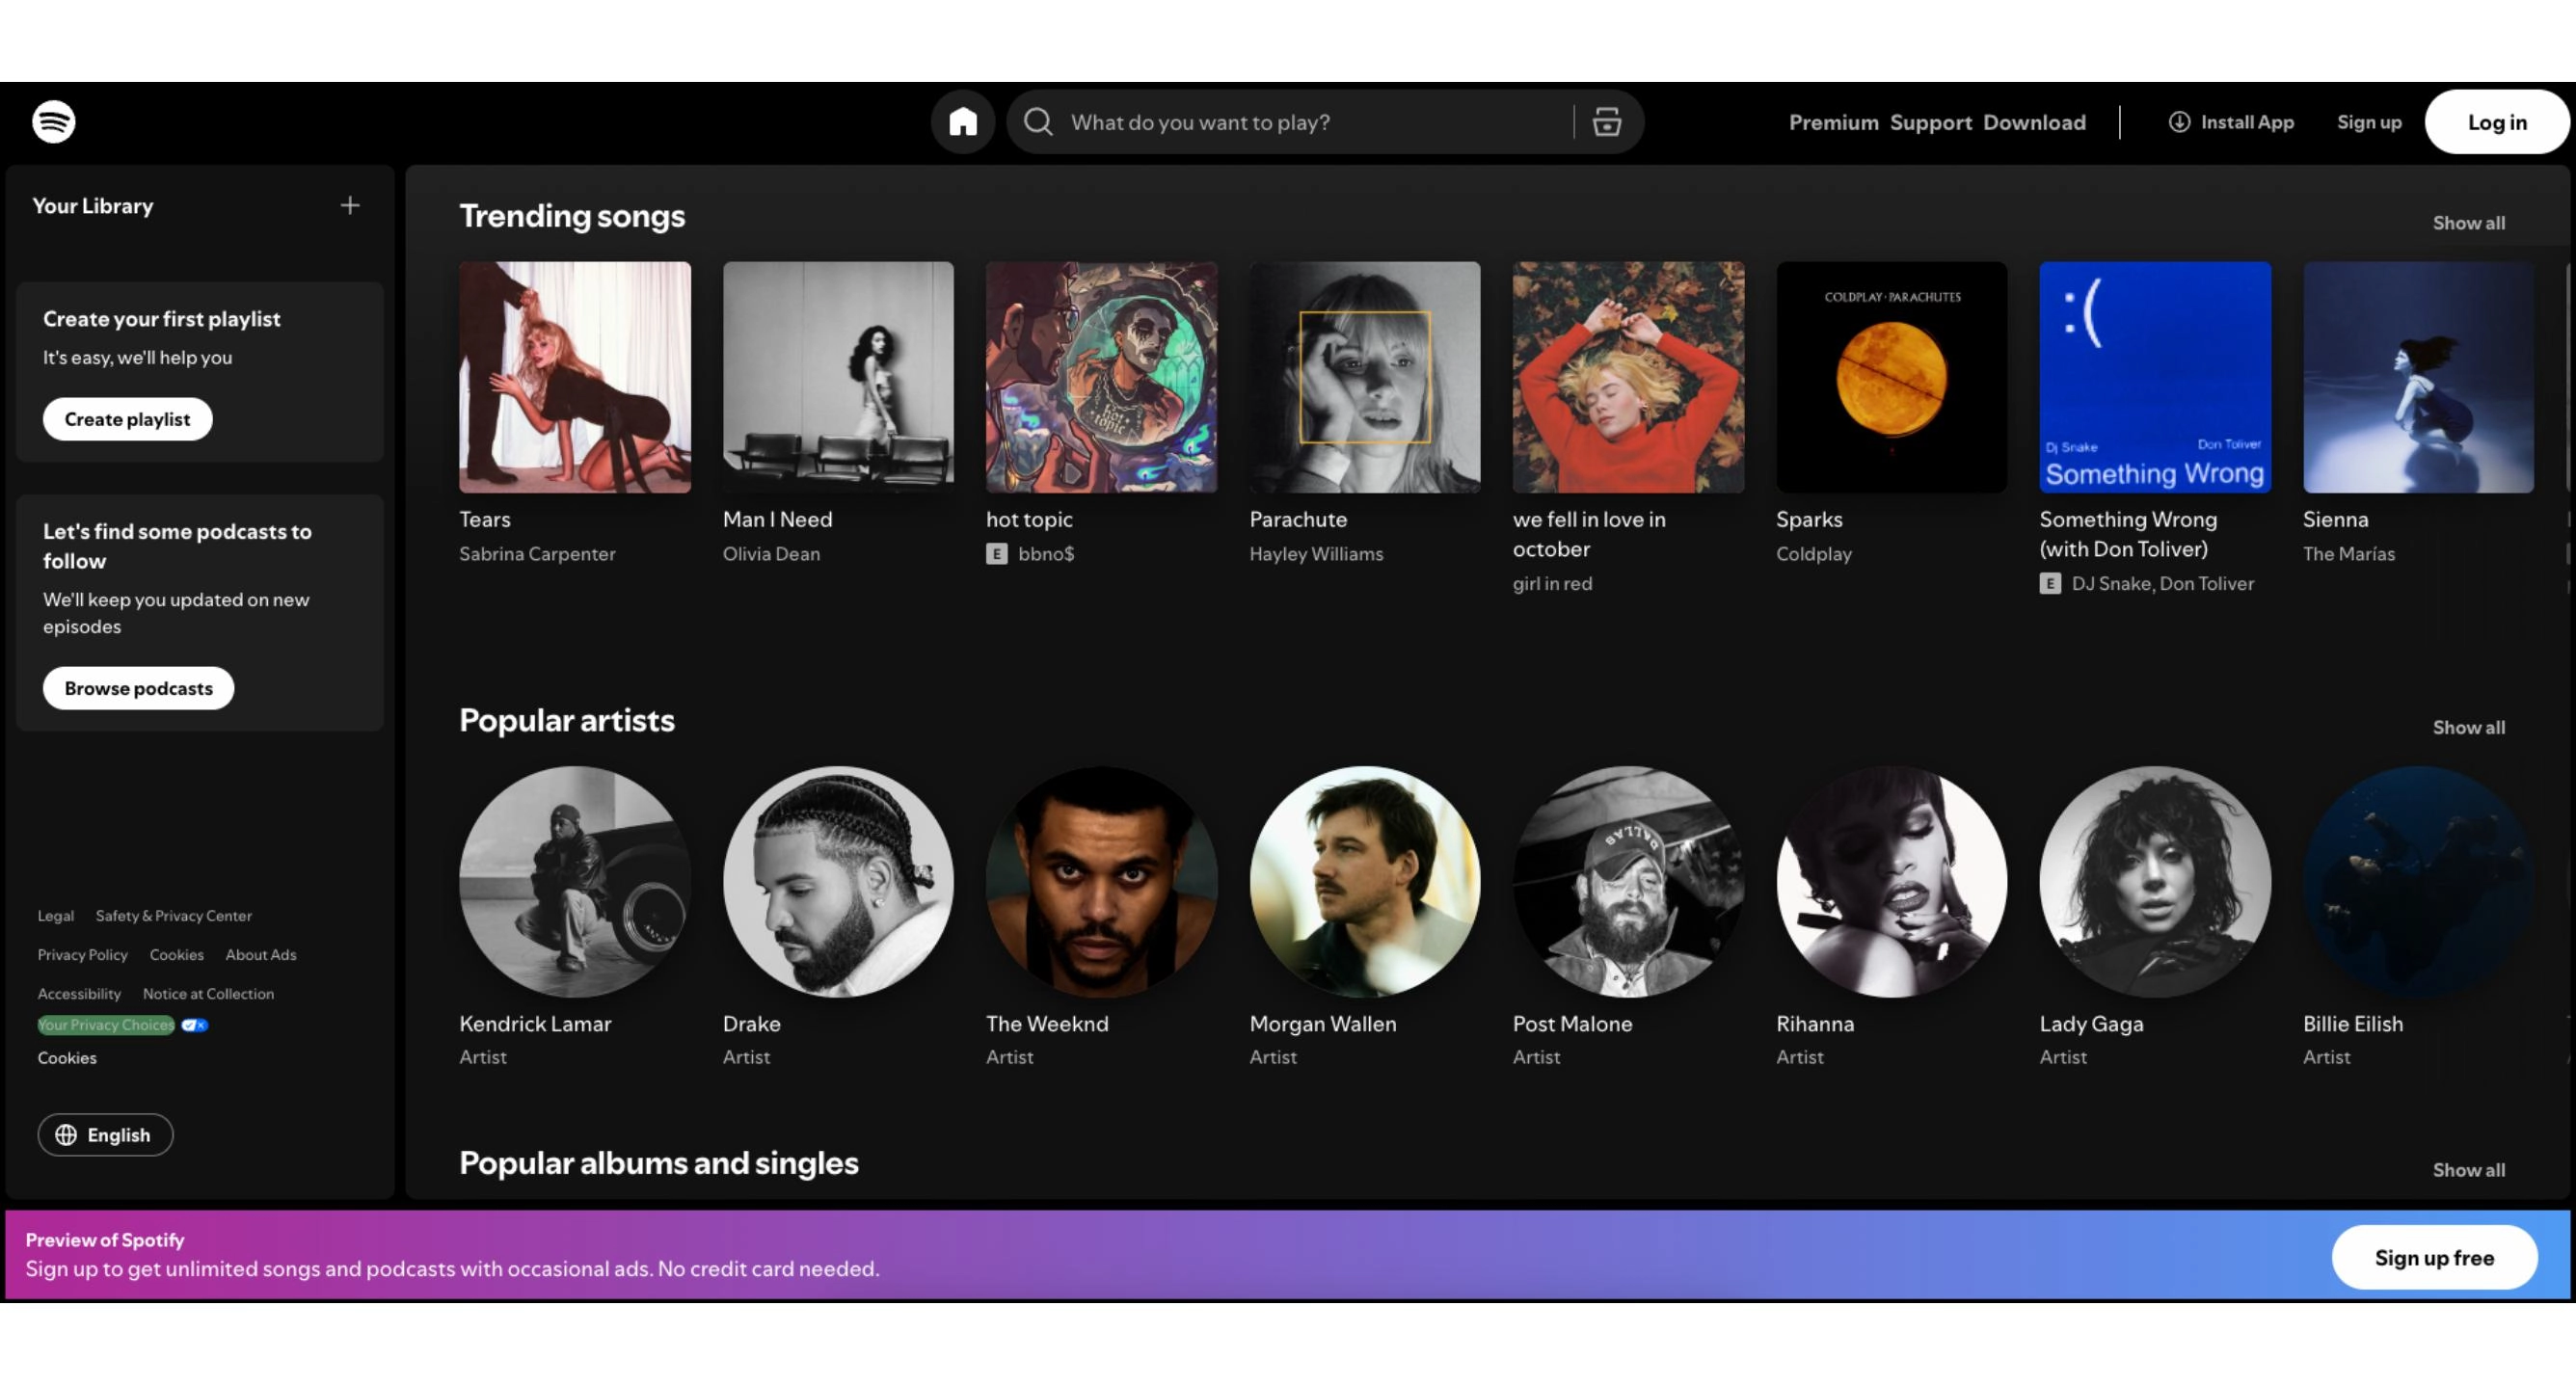Click the Browse podcasts button
The width and height of the screenshot is (2576, 1386).
coord(138,688)
